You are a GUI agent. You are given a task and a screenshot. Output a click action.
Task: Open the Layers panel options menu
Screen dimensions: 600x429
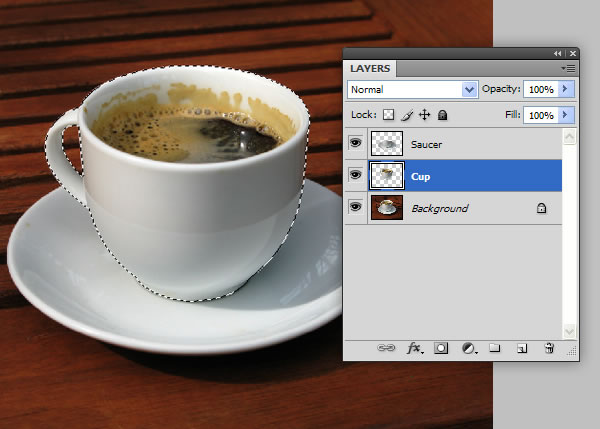point(568,68)
